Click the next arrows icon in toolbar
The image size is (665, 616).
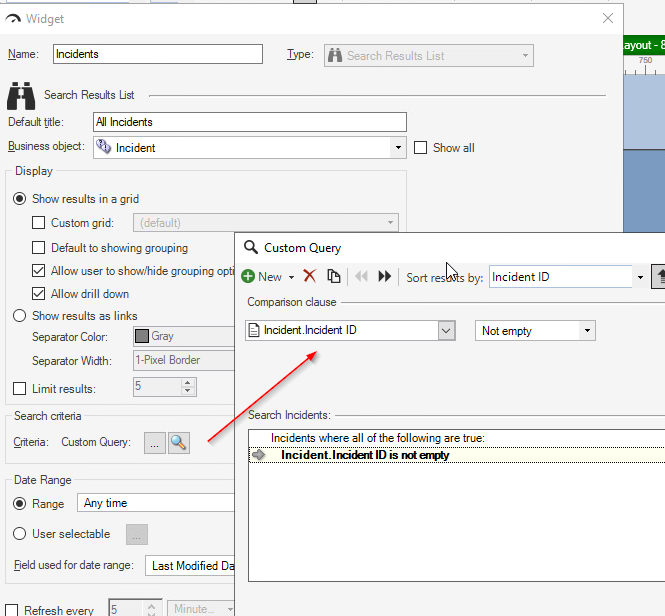384,277
